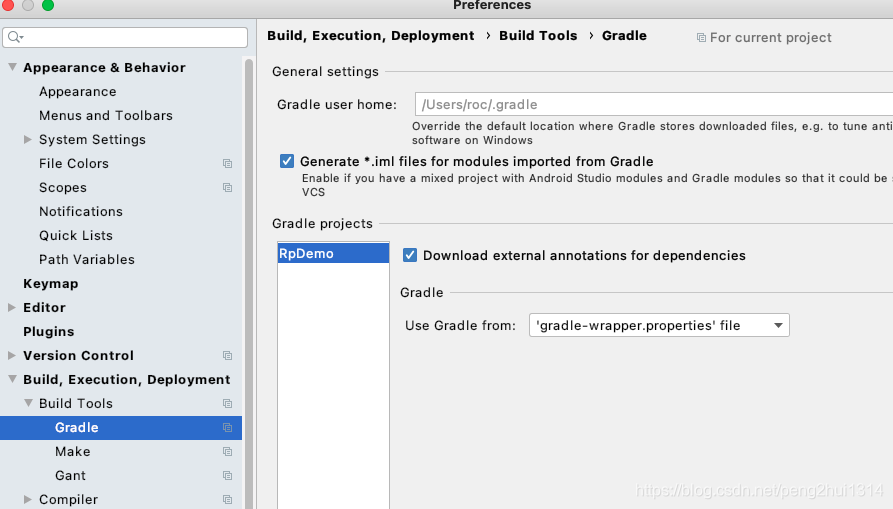This screenshot has width=893, height=509.
Task: Collapse the Build Tools node
Action: [27, 403]
